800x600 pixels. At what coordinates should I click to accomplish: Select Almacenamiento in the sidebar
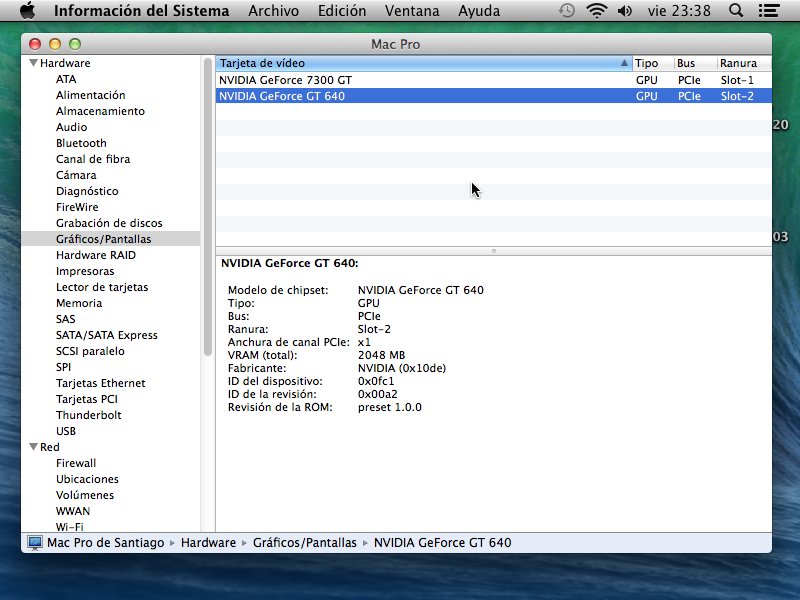100,111
